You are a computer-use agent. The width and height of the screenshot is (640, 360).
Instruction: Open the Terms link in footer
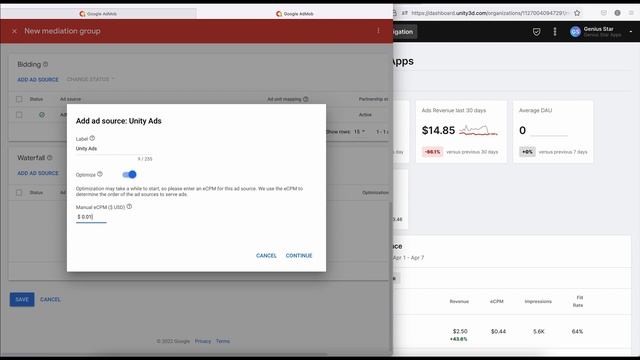click(x=223, y=341)
